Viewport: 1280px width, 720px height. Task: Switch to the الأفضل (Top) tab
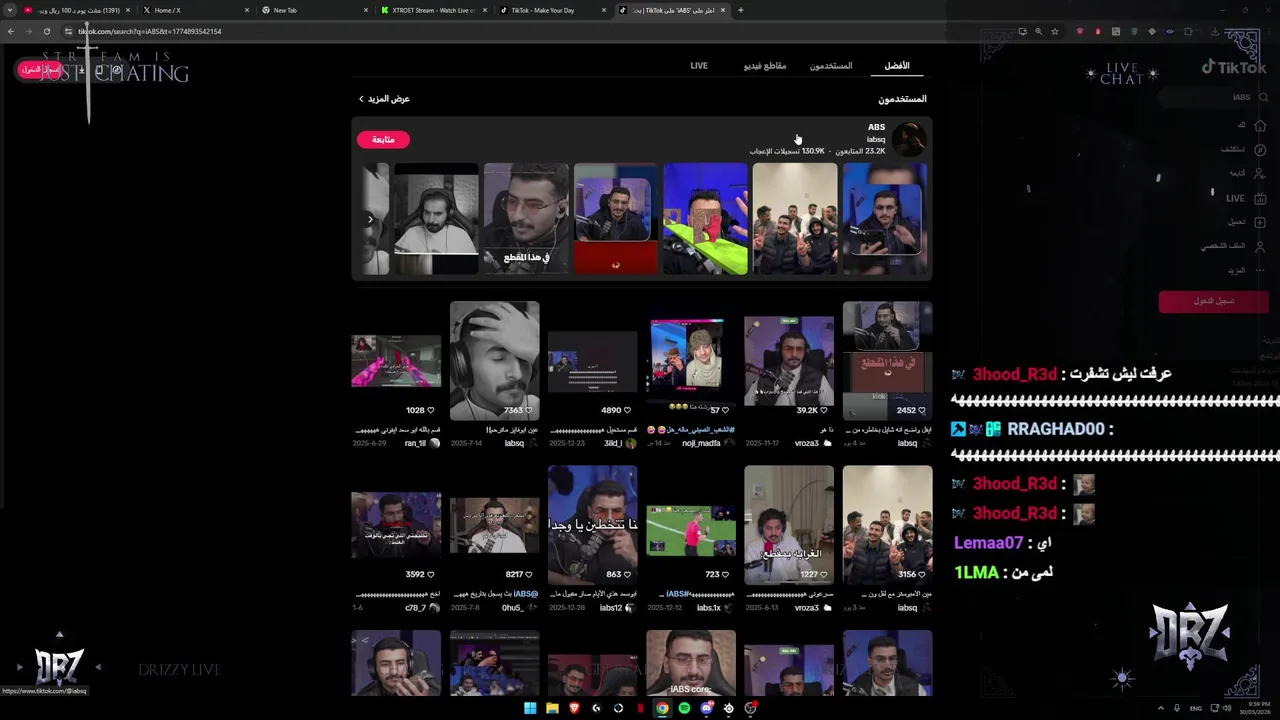point(897,66)
